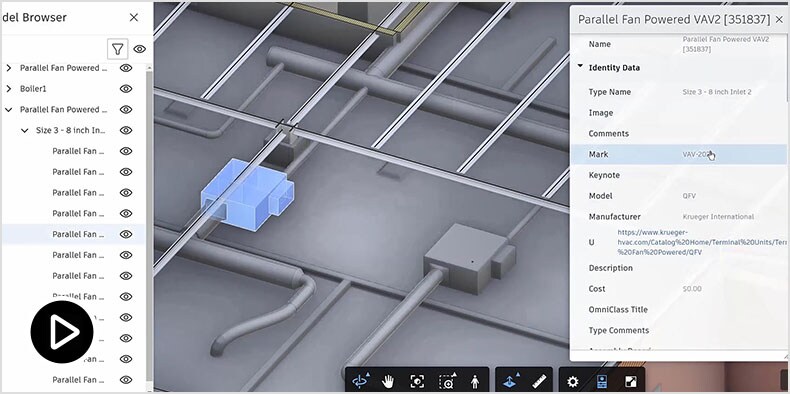
Task: Open viewer Settings gear
Action: pos(572,381)
